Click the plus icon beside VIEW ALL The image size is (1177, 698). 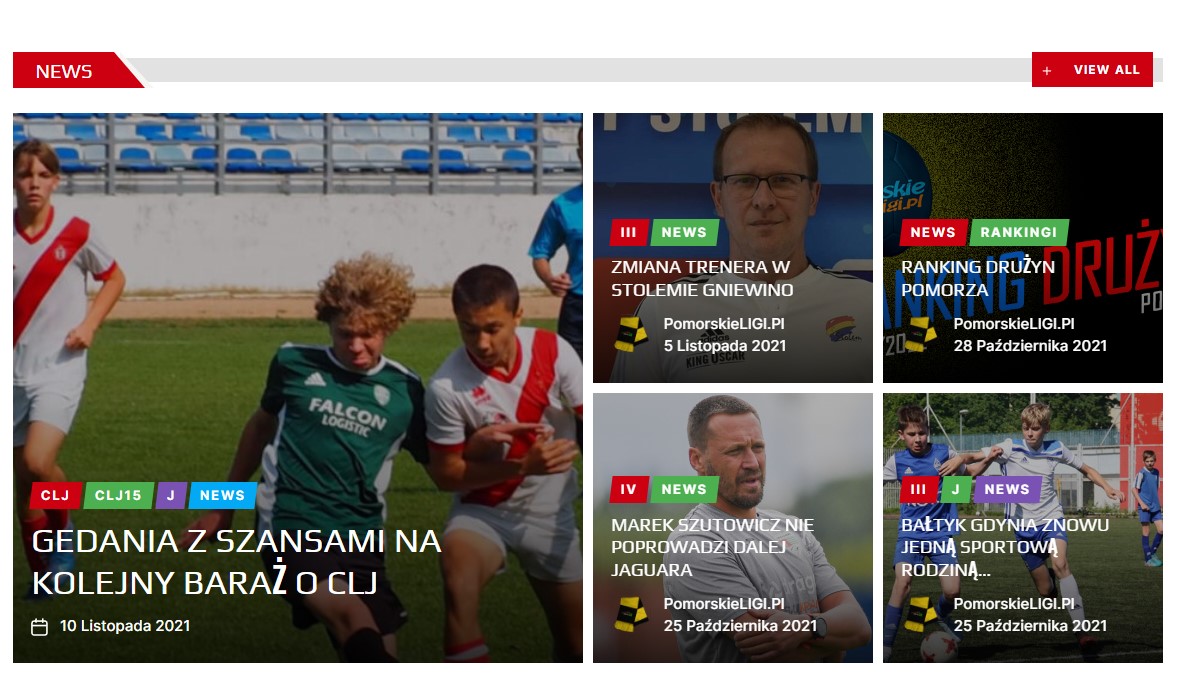[1046, 71]
